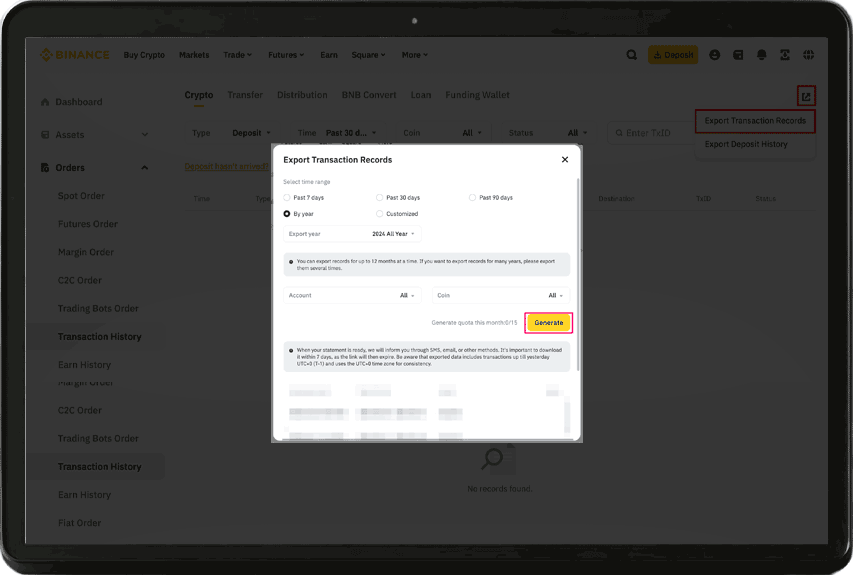The height and width of the screenshot is (575, 853).
Task: Click the Binance logo
Action: pyautogui.click(x=75, y=55)
